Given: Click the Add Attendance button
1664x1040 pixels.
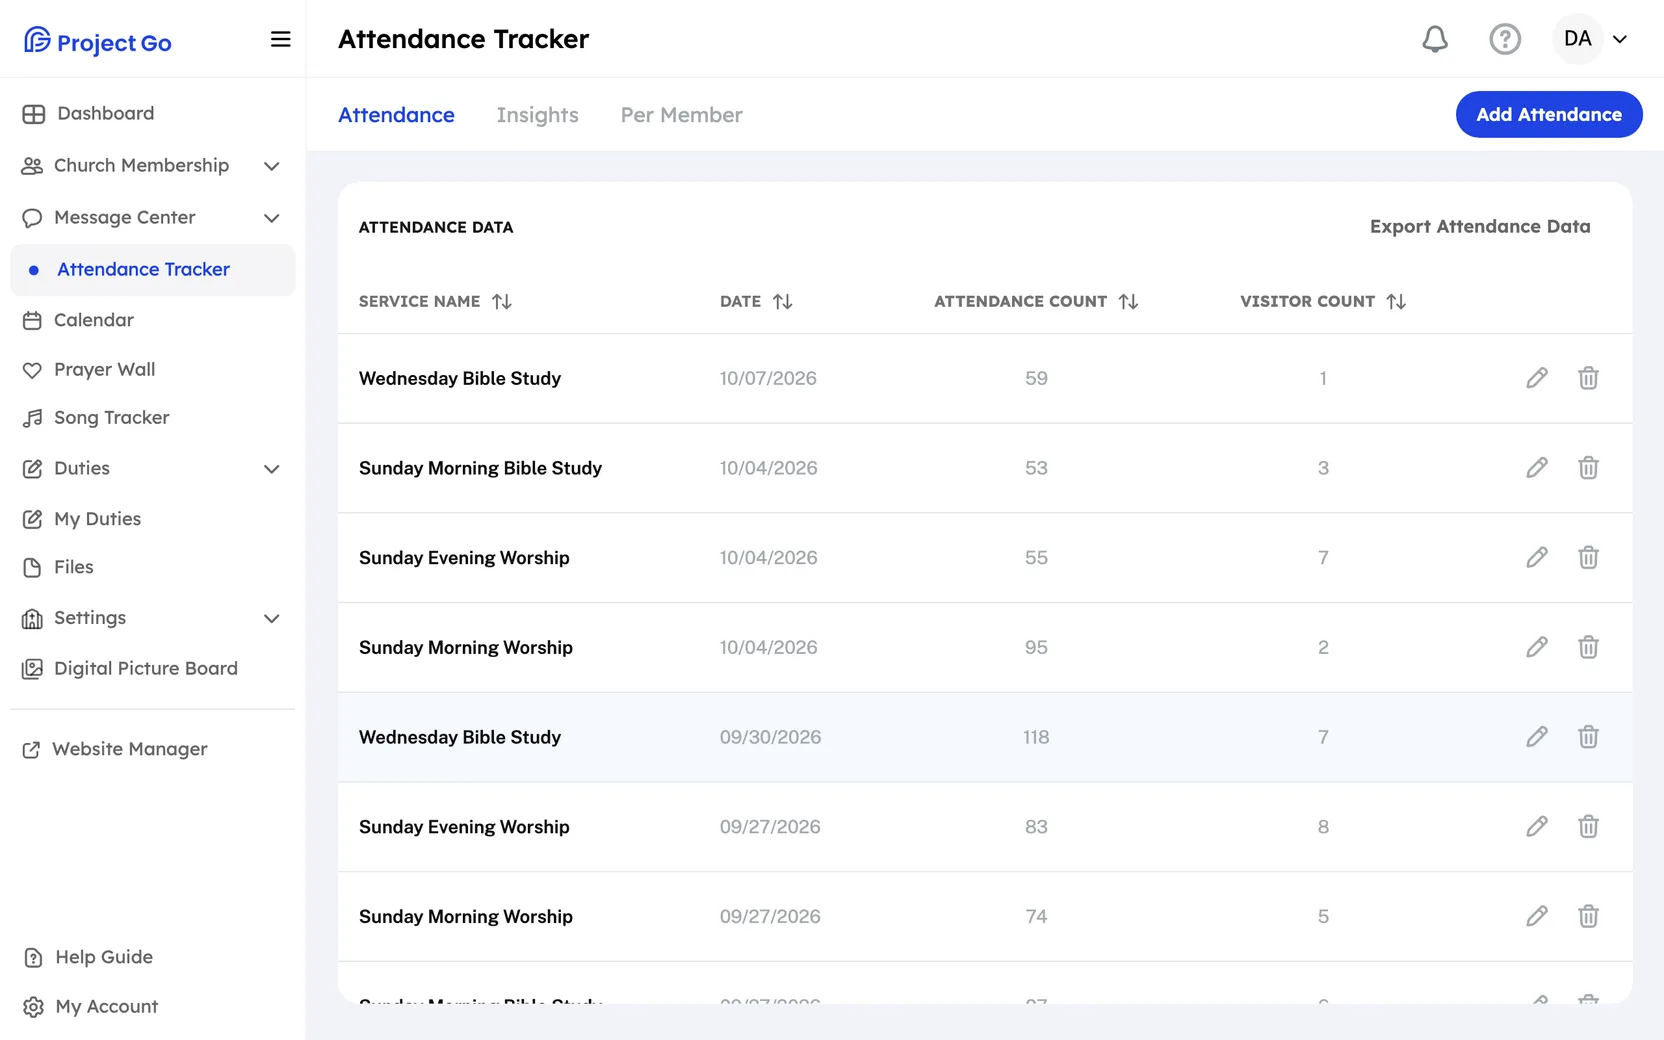Looking at the screenshot, I should [x=1549, y=114].
